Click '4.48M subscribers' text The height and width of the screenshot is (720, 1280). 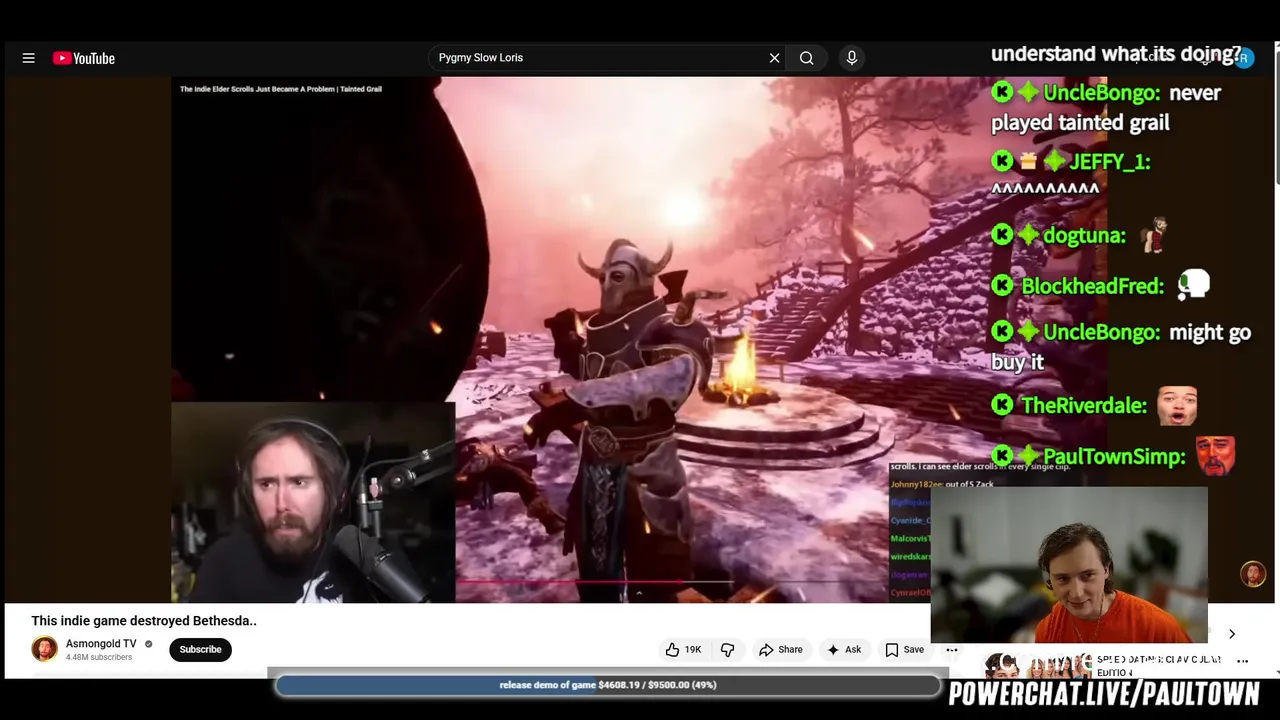pyautogui.click(x=99, y=657)
